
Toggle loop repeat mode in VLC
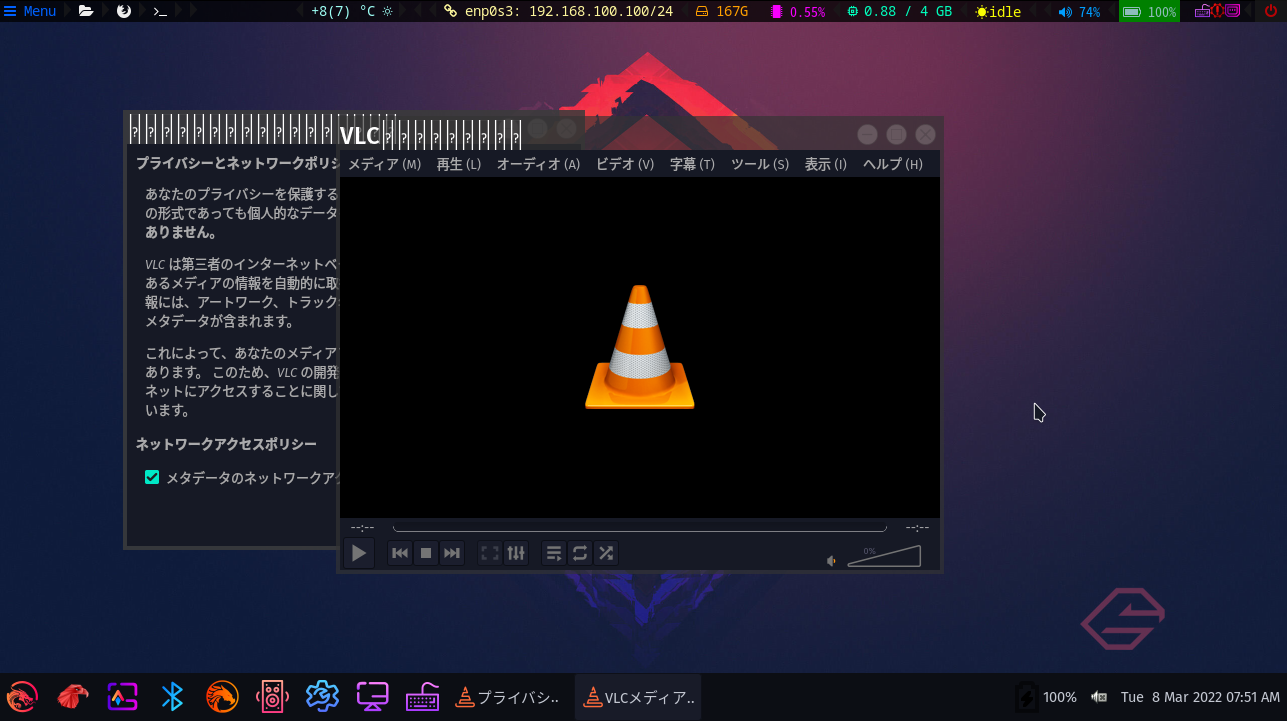click(x=580, y=553)
